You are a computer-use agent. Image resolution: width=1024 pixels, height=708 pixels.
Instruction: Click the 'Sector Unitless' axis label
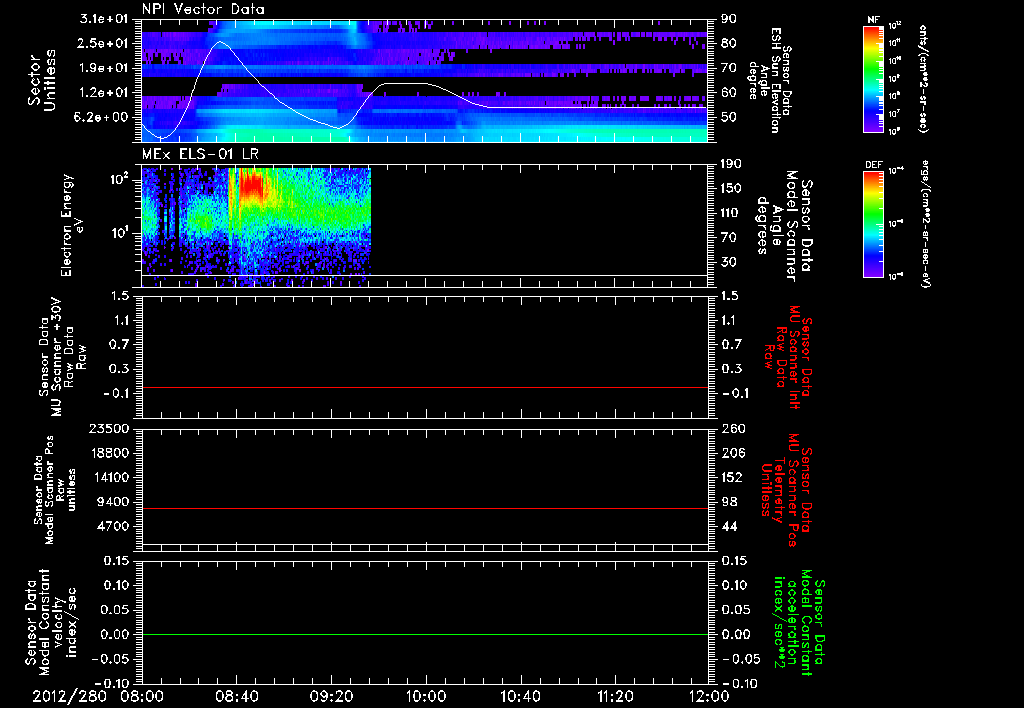pos(41,80)
